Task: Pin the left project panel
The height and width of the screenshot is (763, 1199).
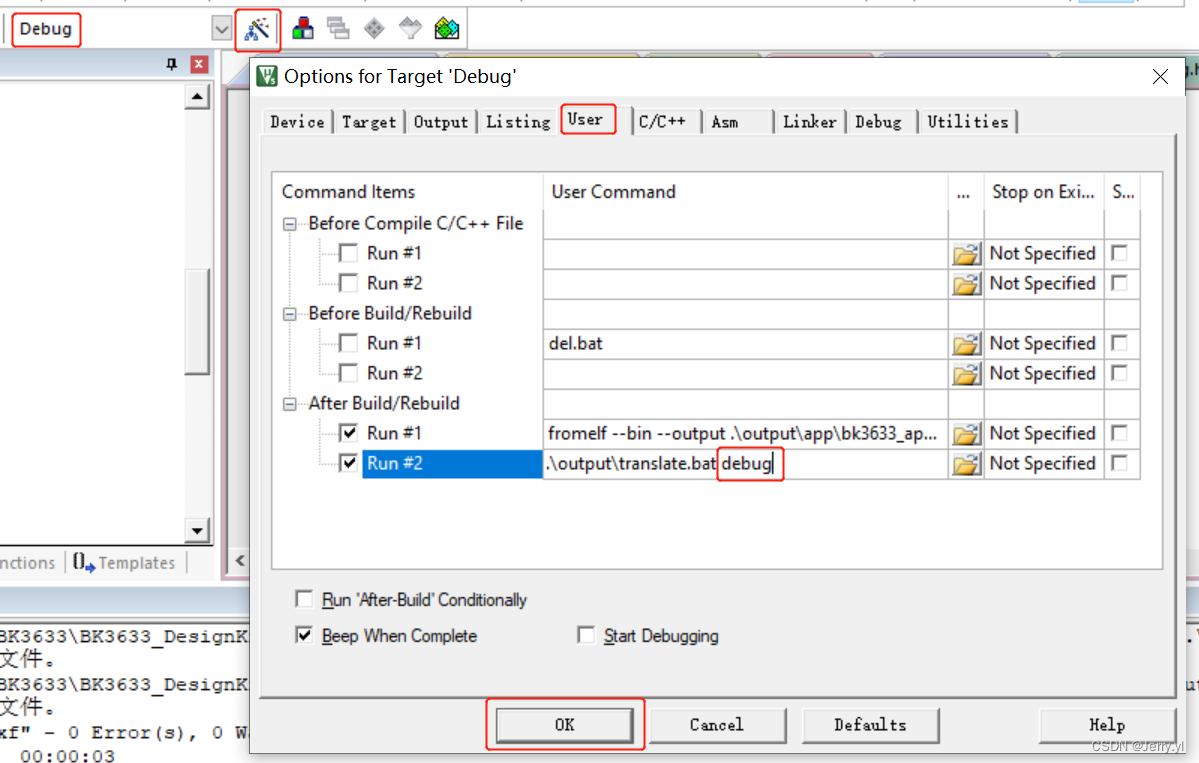Action: tap(171, 64)
